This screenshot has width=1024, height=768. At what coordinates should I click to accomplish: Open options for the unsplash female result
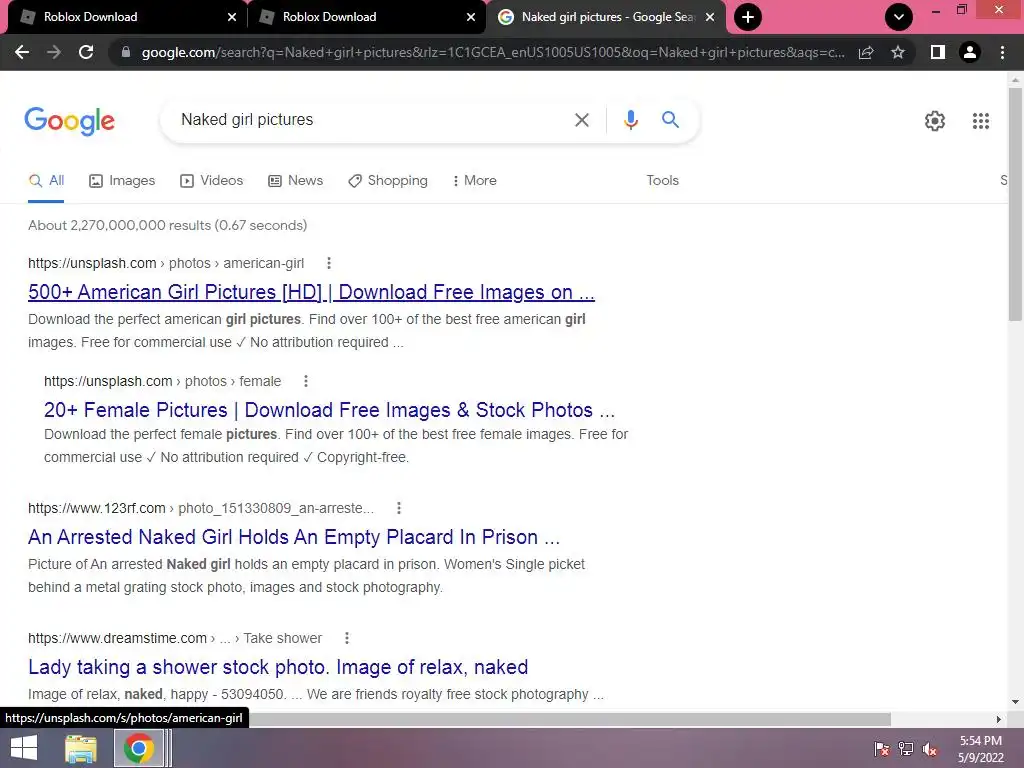(306, 381)
